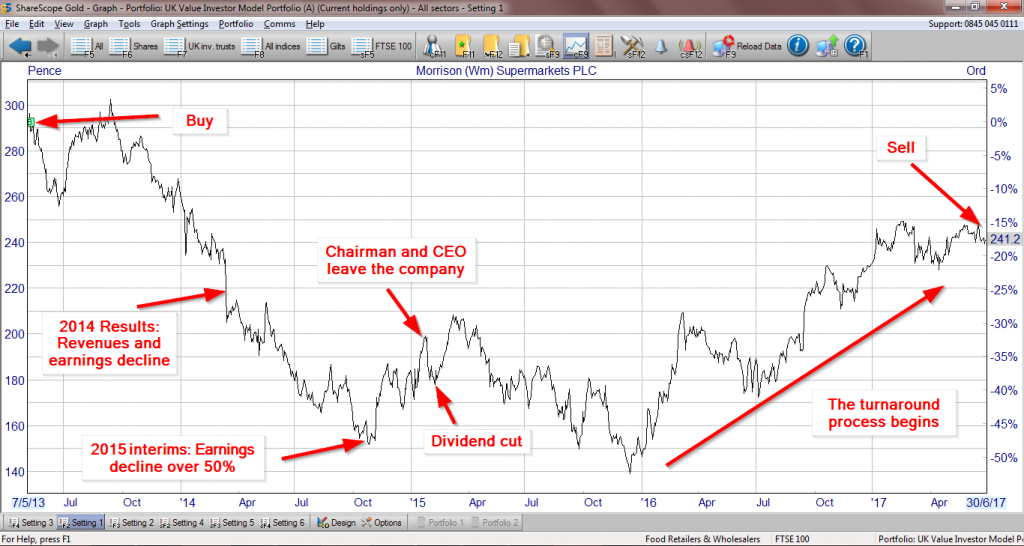Switch to Setting 1 graph tab
This screenshot has height=546, width=1024.
pyautogui.click(x=81, y=522)
